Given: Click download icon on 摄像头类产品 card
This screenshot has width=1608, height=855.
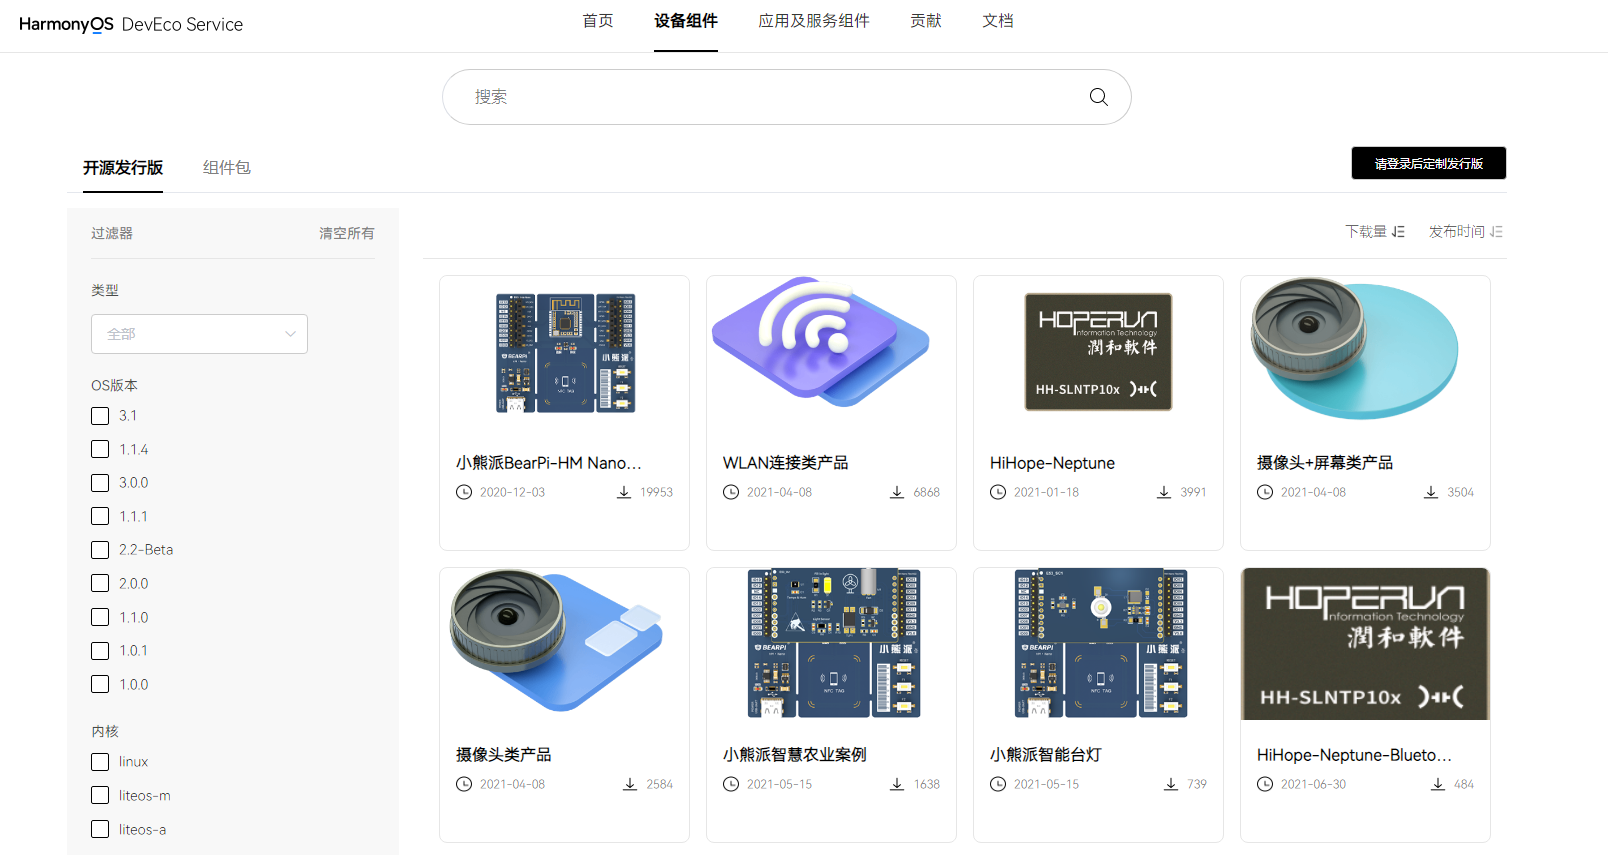Looking at the screenshot, I should click(x=630, y=784).
